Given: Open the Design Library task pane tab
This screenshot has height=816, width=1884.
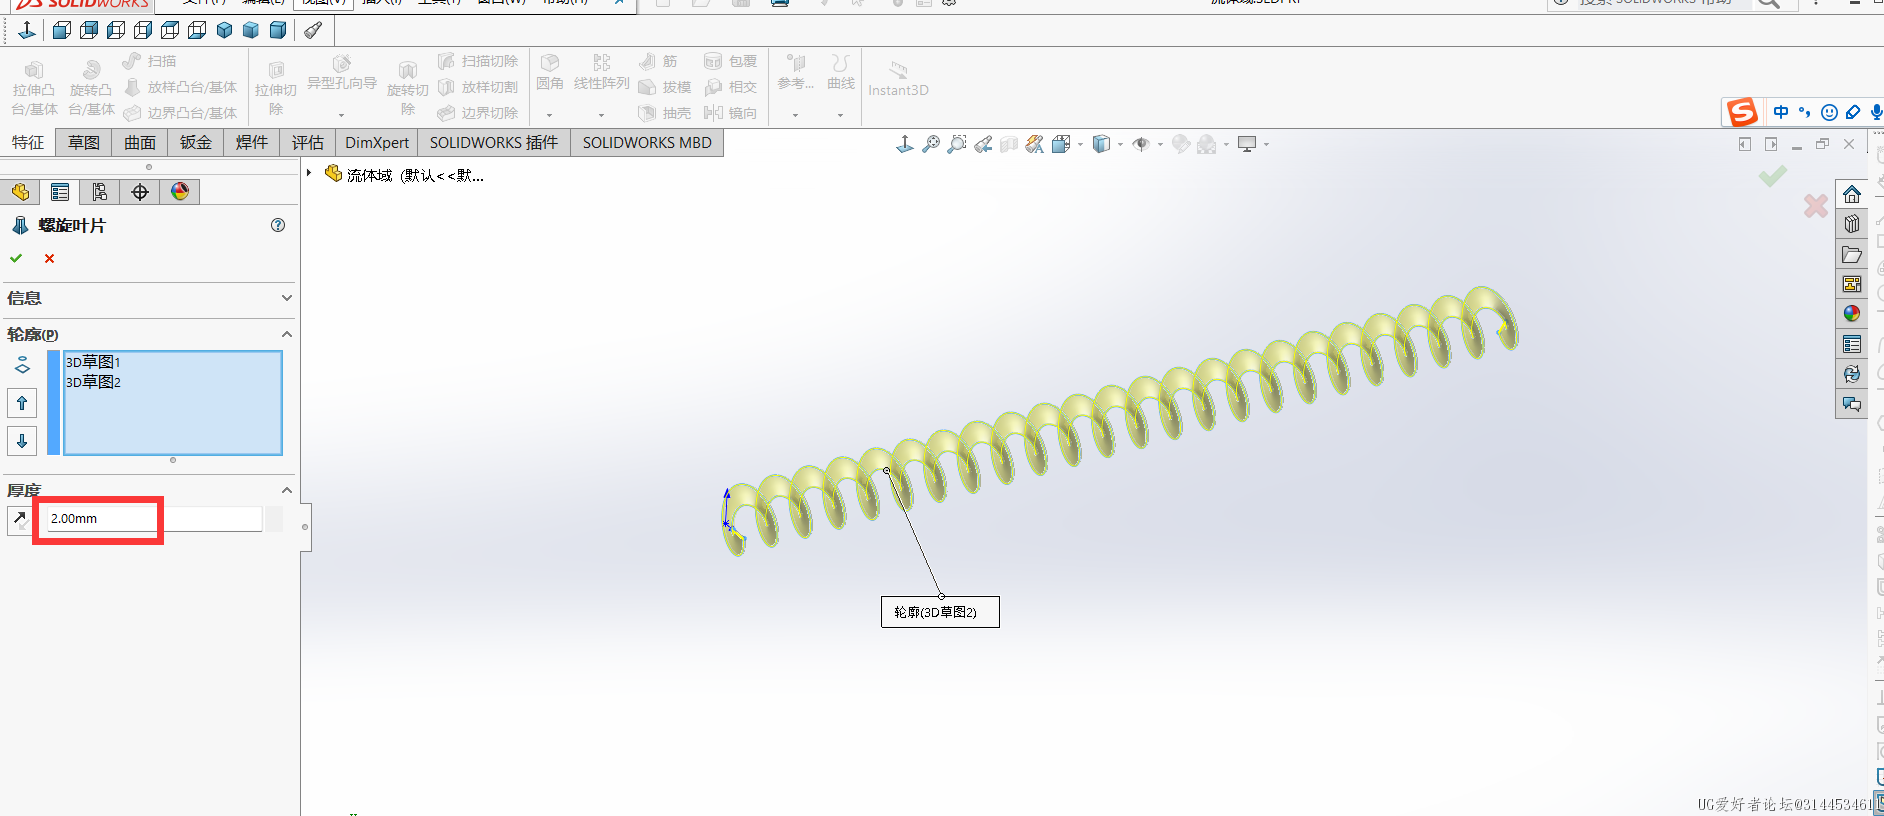Looking at the screenshot, I should [1852, 224].
